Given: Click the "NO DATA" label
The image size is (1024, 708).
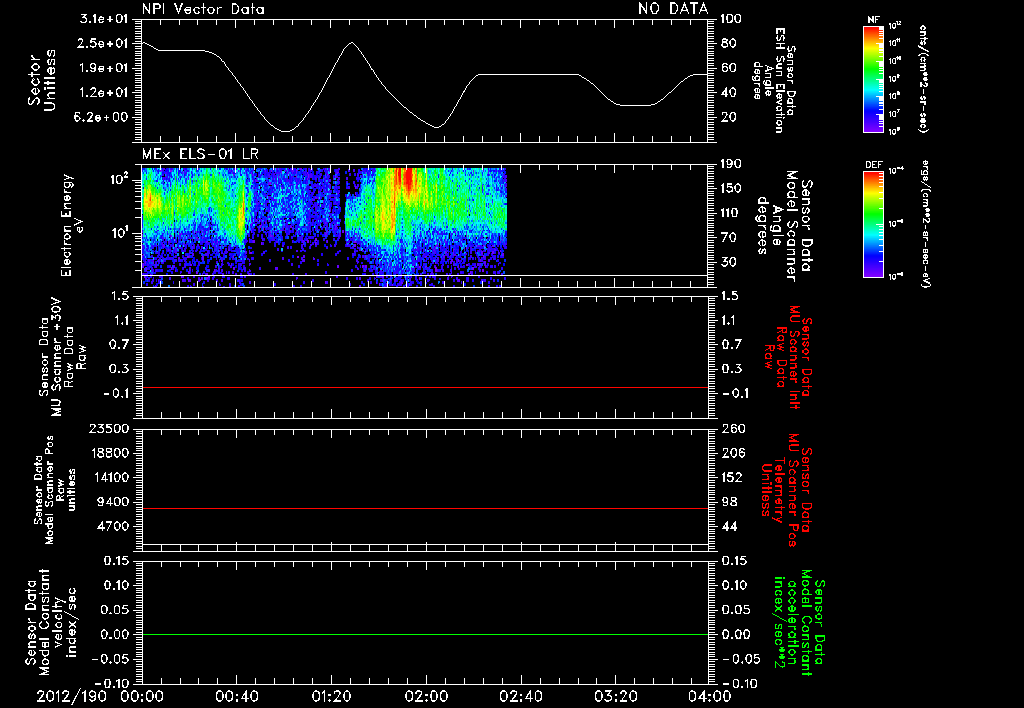Looking at the screenshot, I should click(673, 8).
